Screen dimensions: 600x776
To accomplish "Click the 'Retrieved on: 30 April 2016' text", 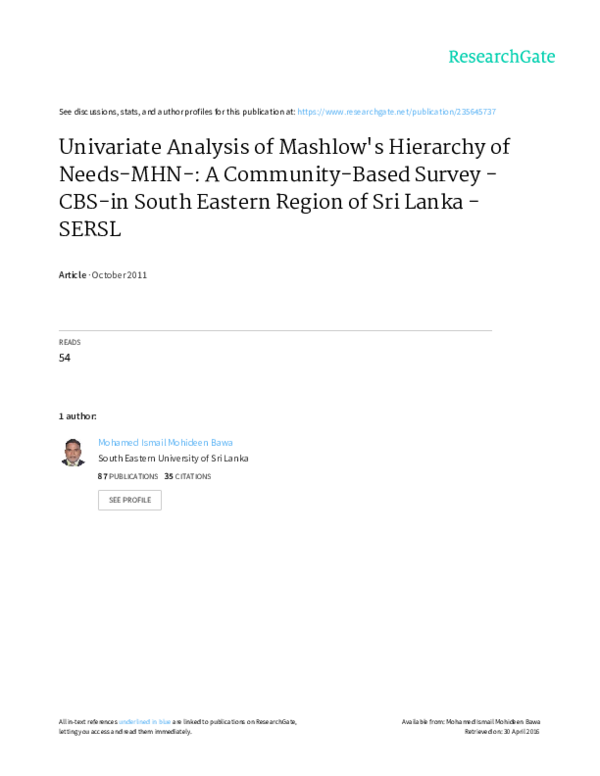I will 502,731.
